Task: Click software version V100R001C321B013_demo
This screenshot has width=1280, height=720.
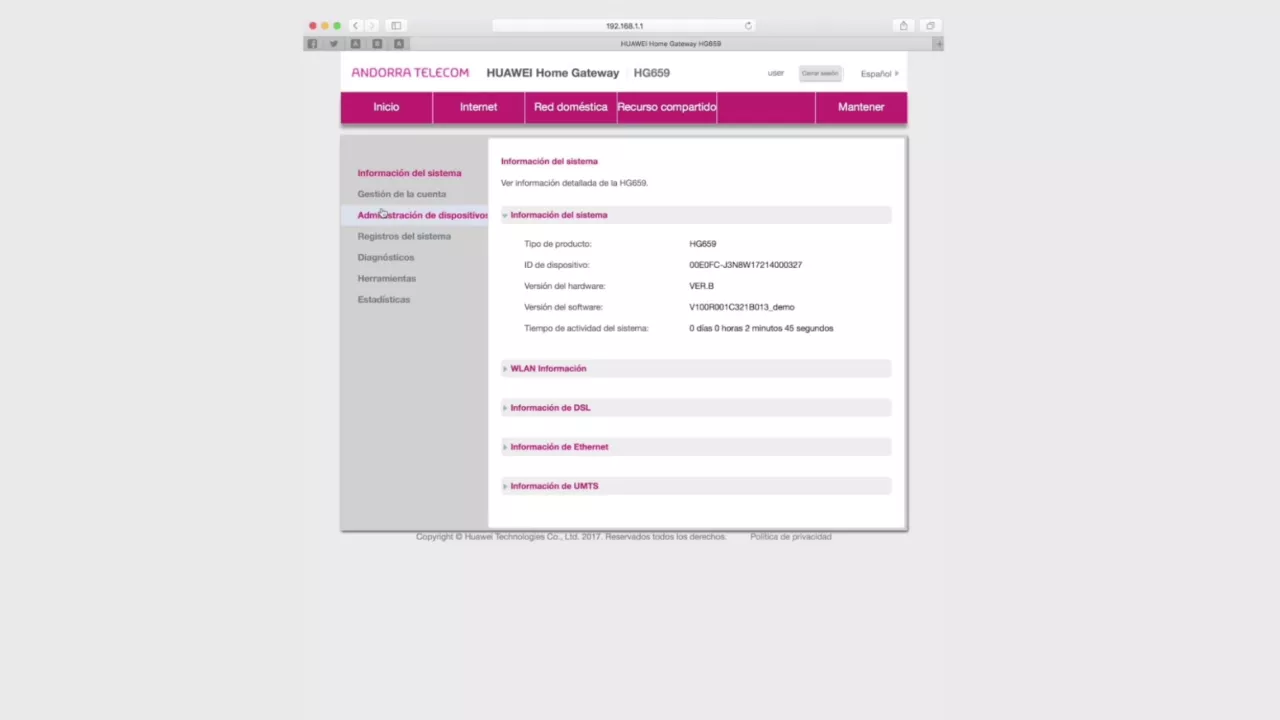Action: pos(741,307)
